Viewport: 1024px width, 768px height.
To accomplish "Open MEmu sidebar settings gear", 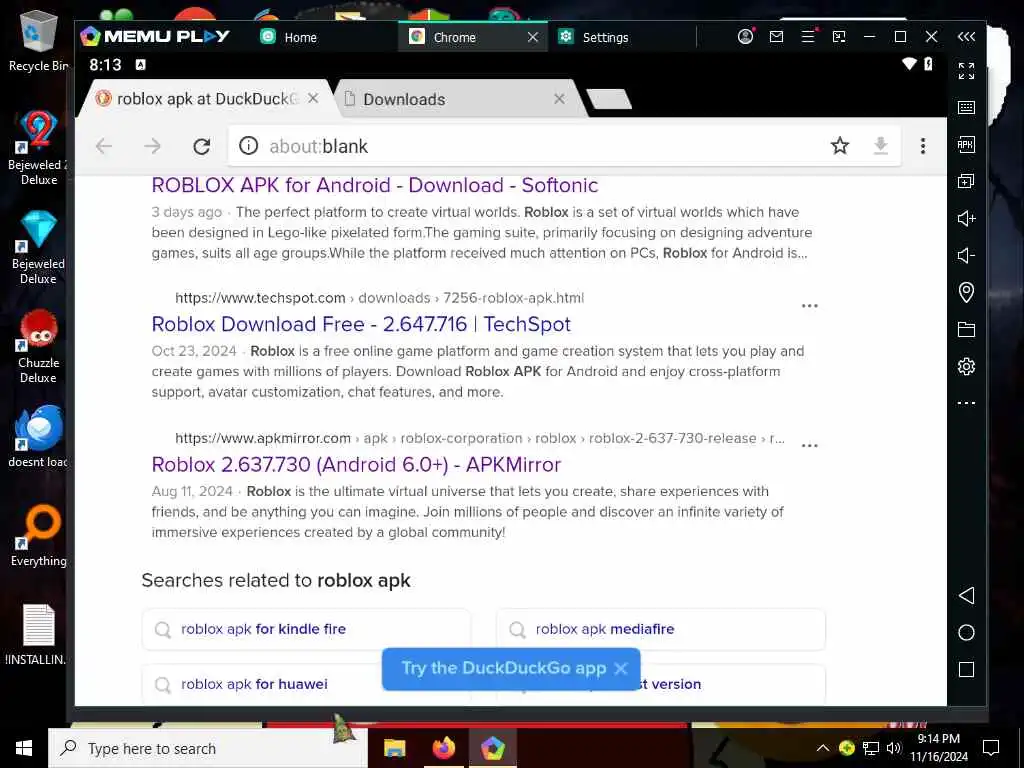I will (x=966, y=366).
